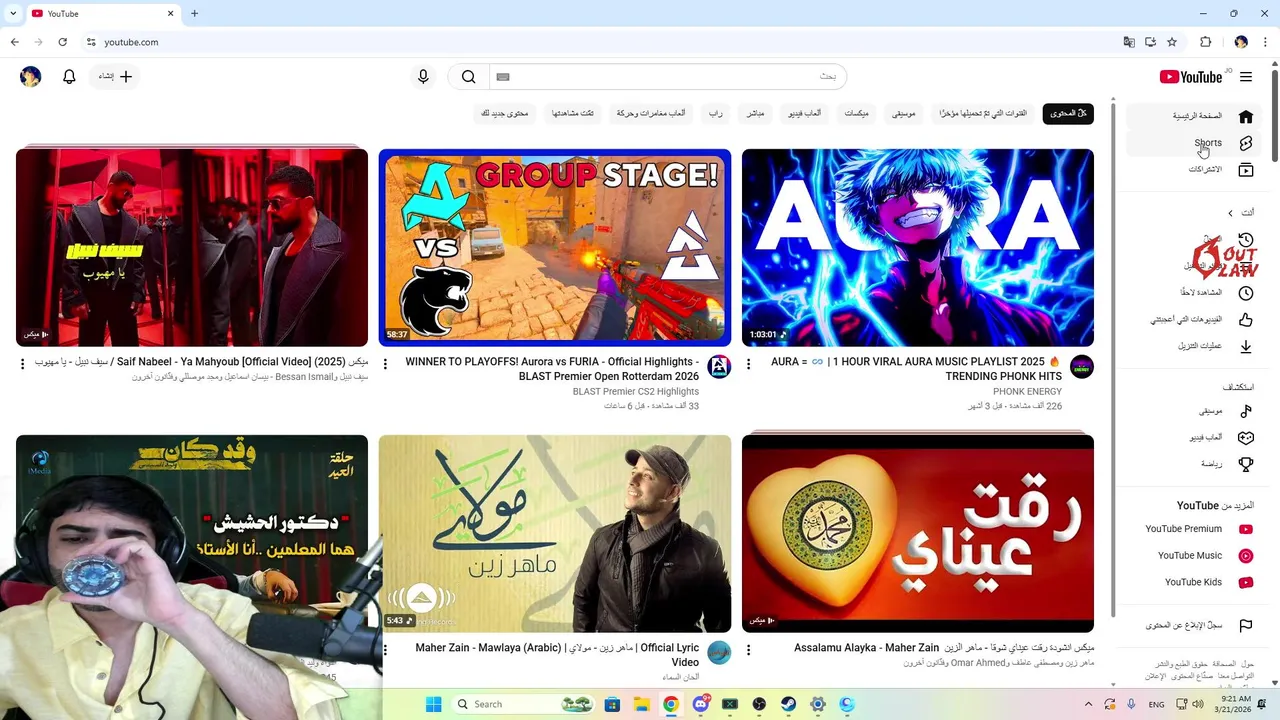This screenshot has width=1280, height=720.
Task: Open BLAST Premier channel avatar
Action: coord(719,366)
